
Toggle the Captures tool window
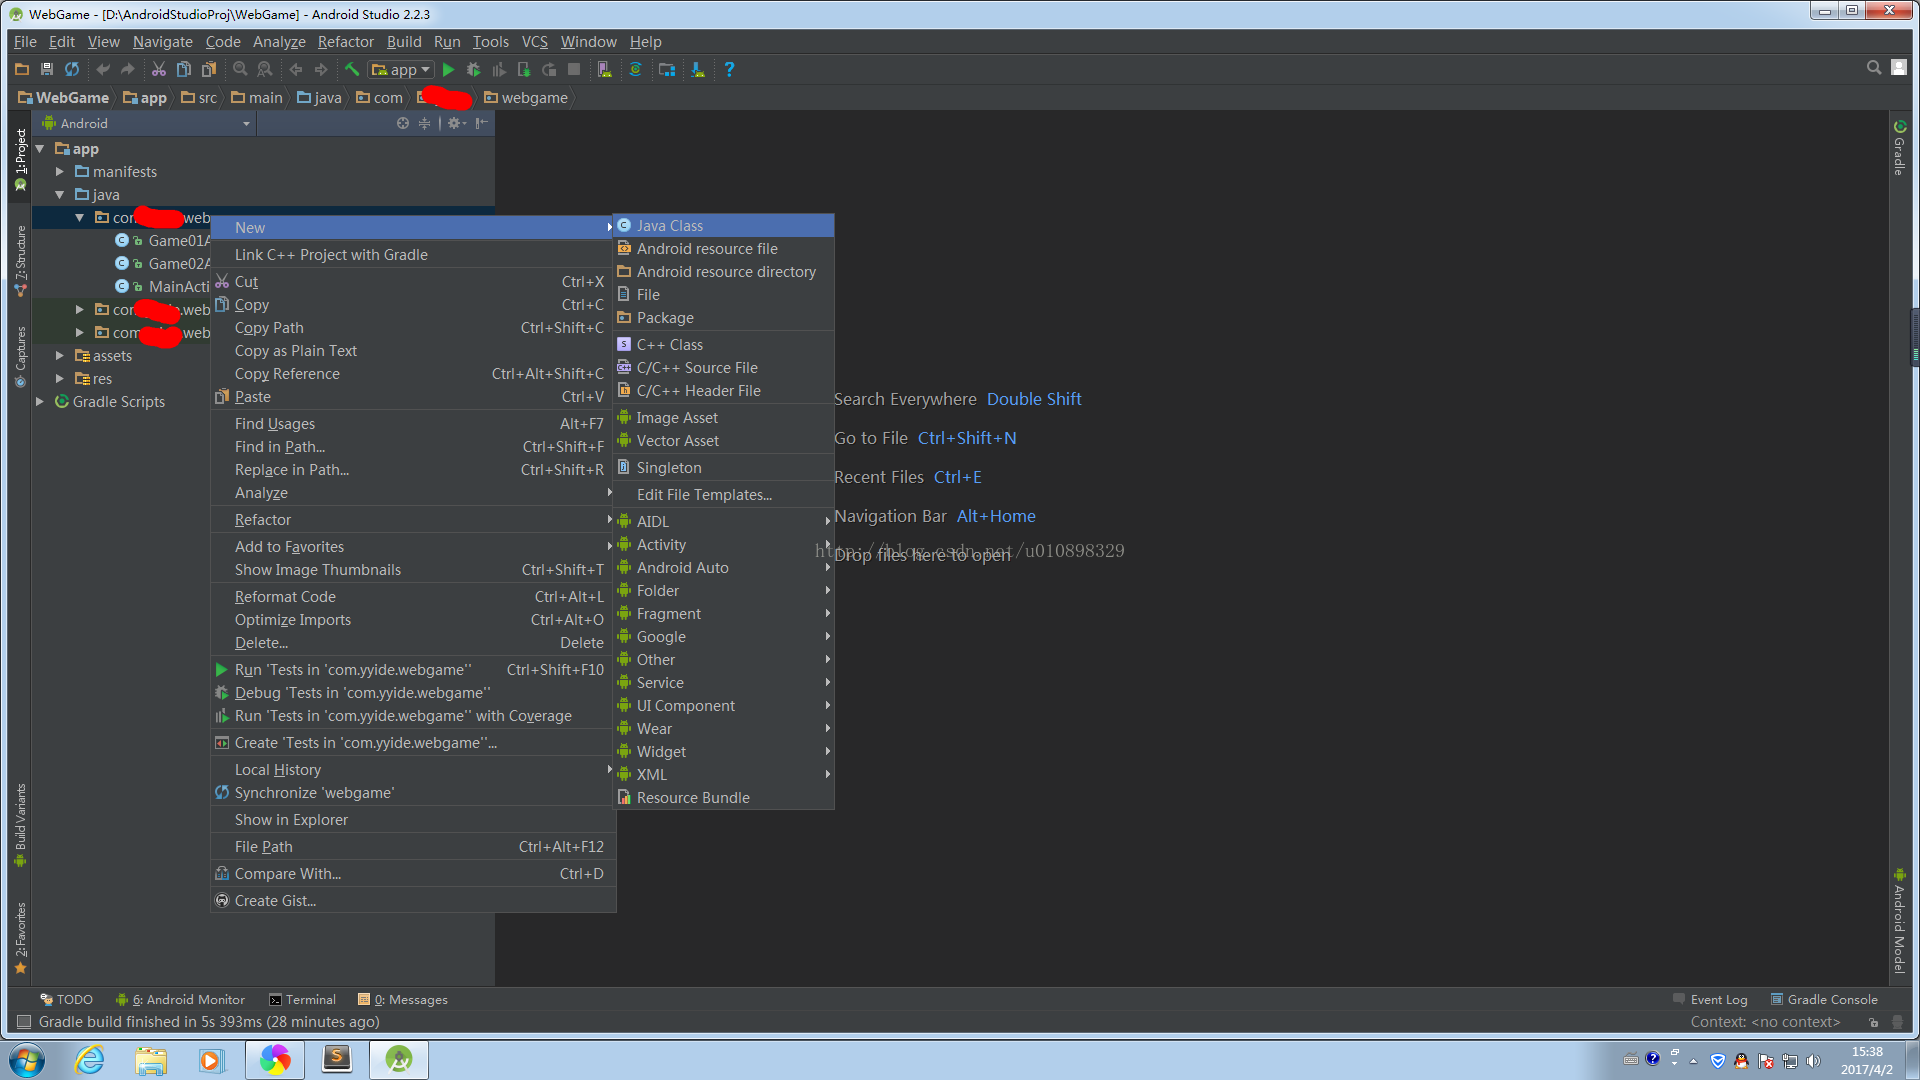(20, 356)
